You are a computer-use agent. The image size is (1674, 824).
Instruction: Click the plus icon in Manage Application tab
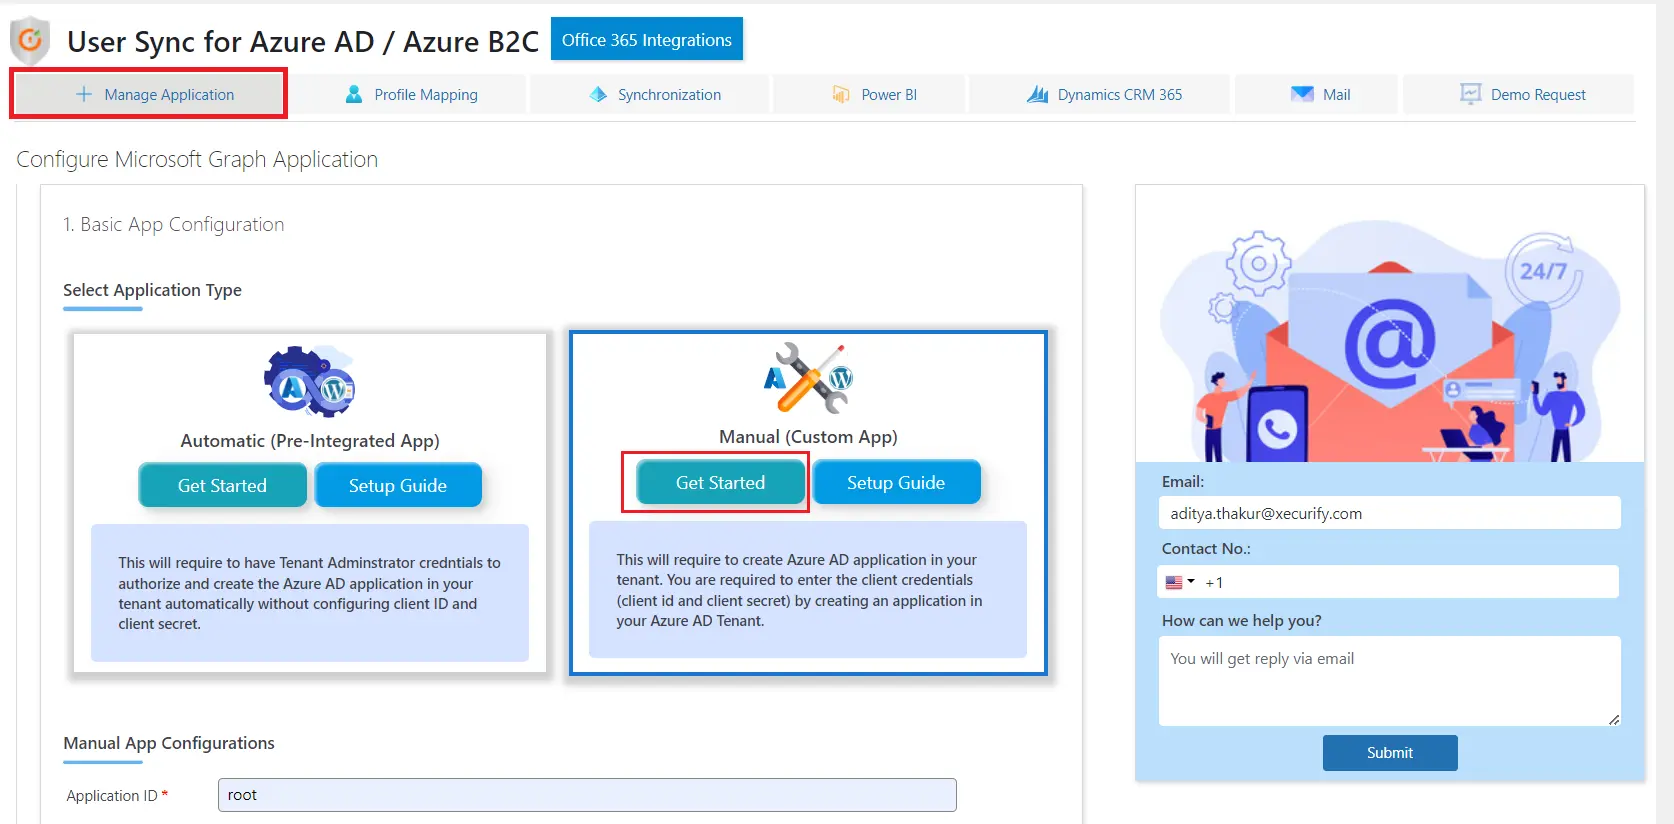84,94
